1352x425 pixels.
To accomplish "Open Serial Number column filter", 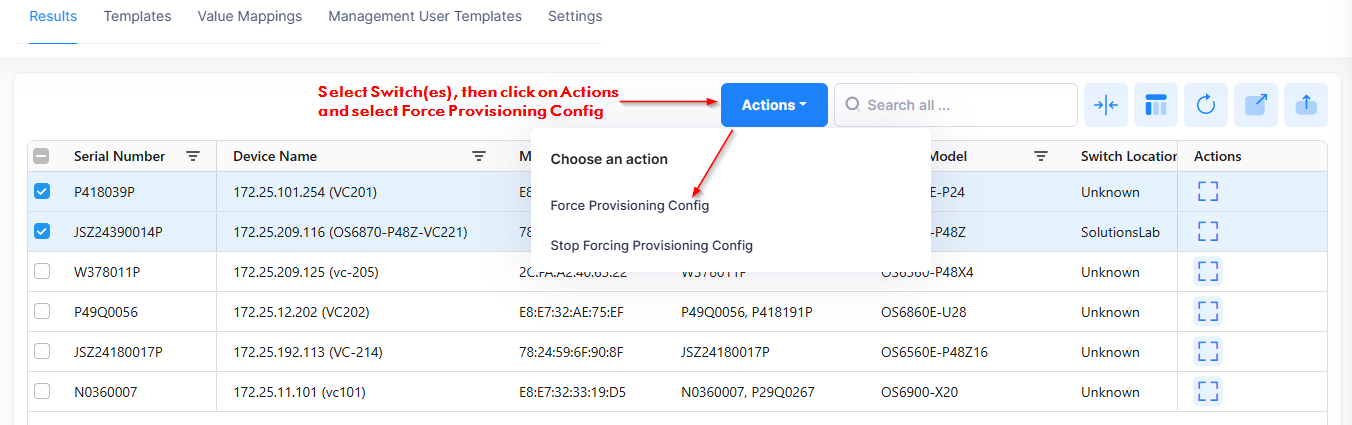I will tap(193, 156).
